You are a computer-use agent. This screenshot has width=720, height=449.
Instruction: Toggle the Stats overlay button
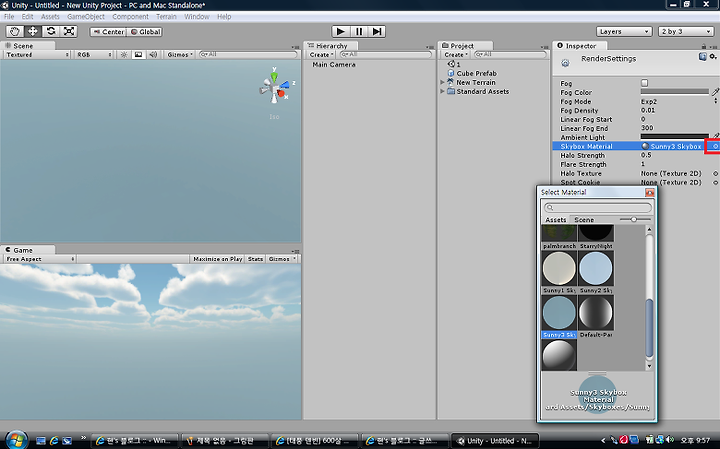pyautogui.click(x=255, y=259)
